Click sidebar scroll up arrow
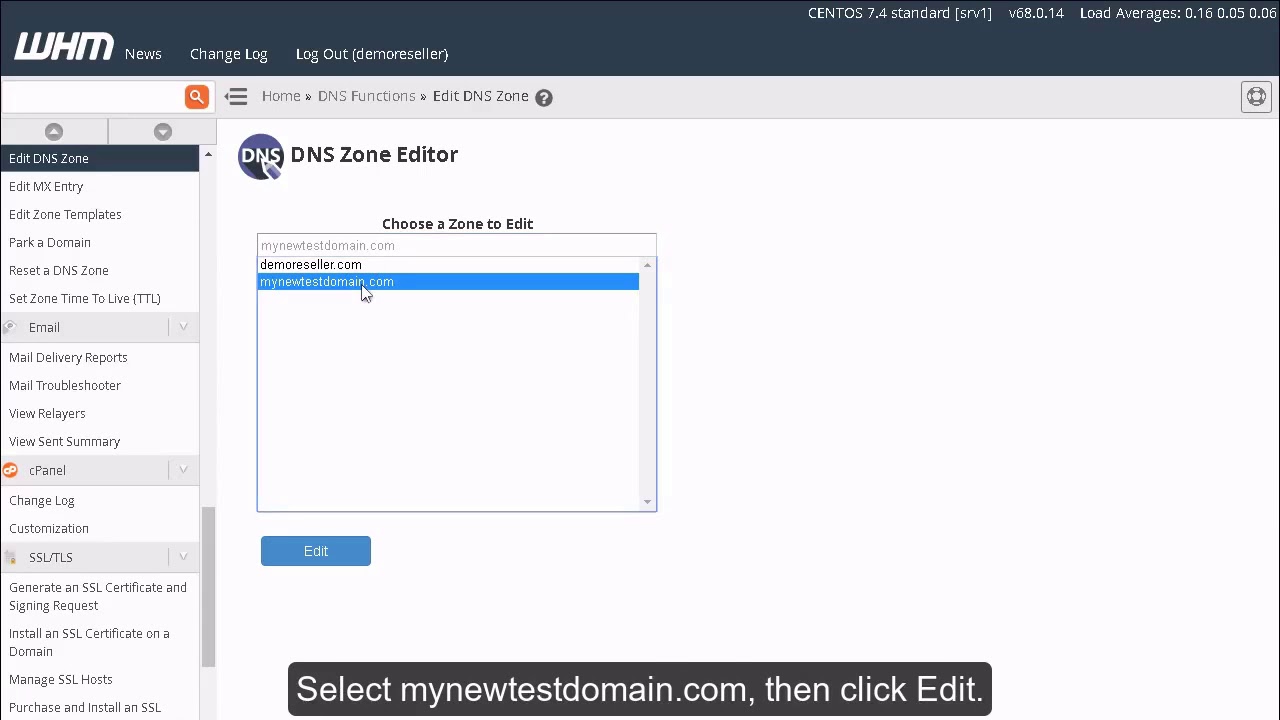The image size is (1280, 720). tap(208, 154)
